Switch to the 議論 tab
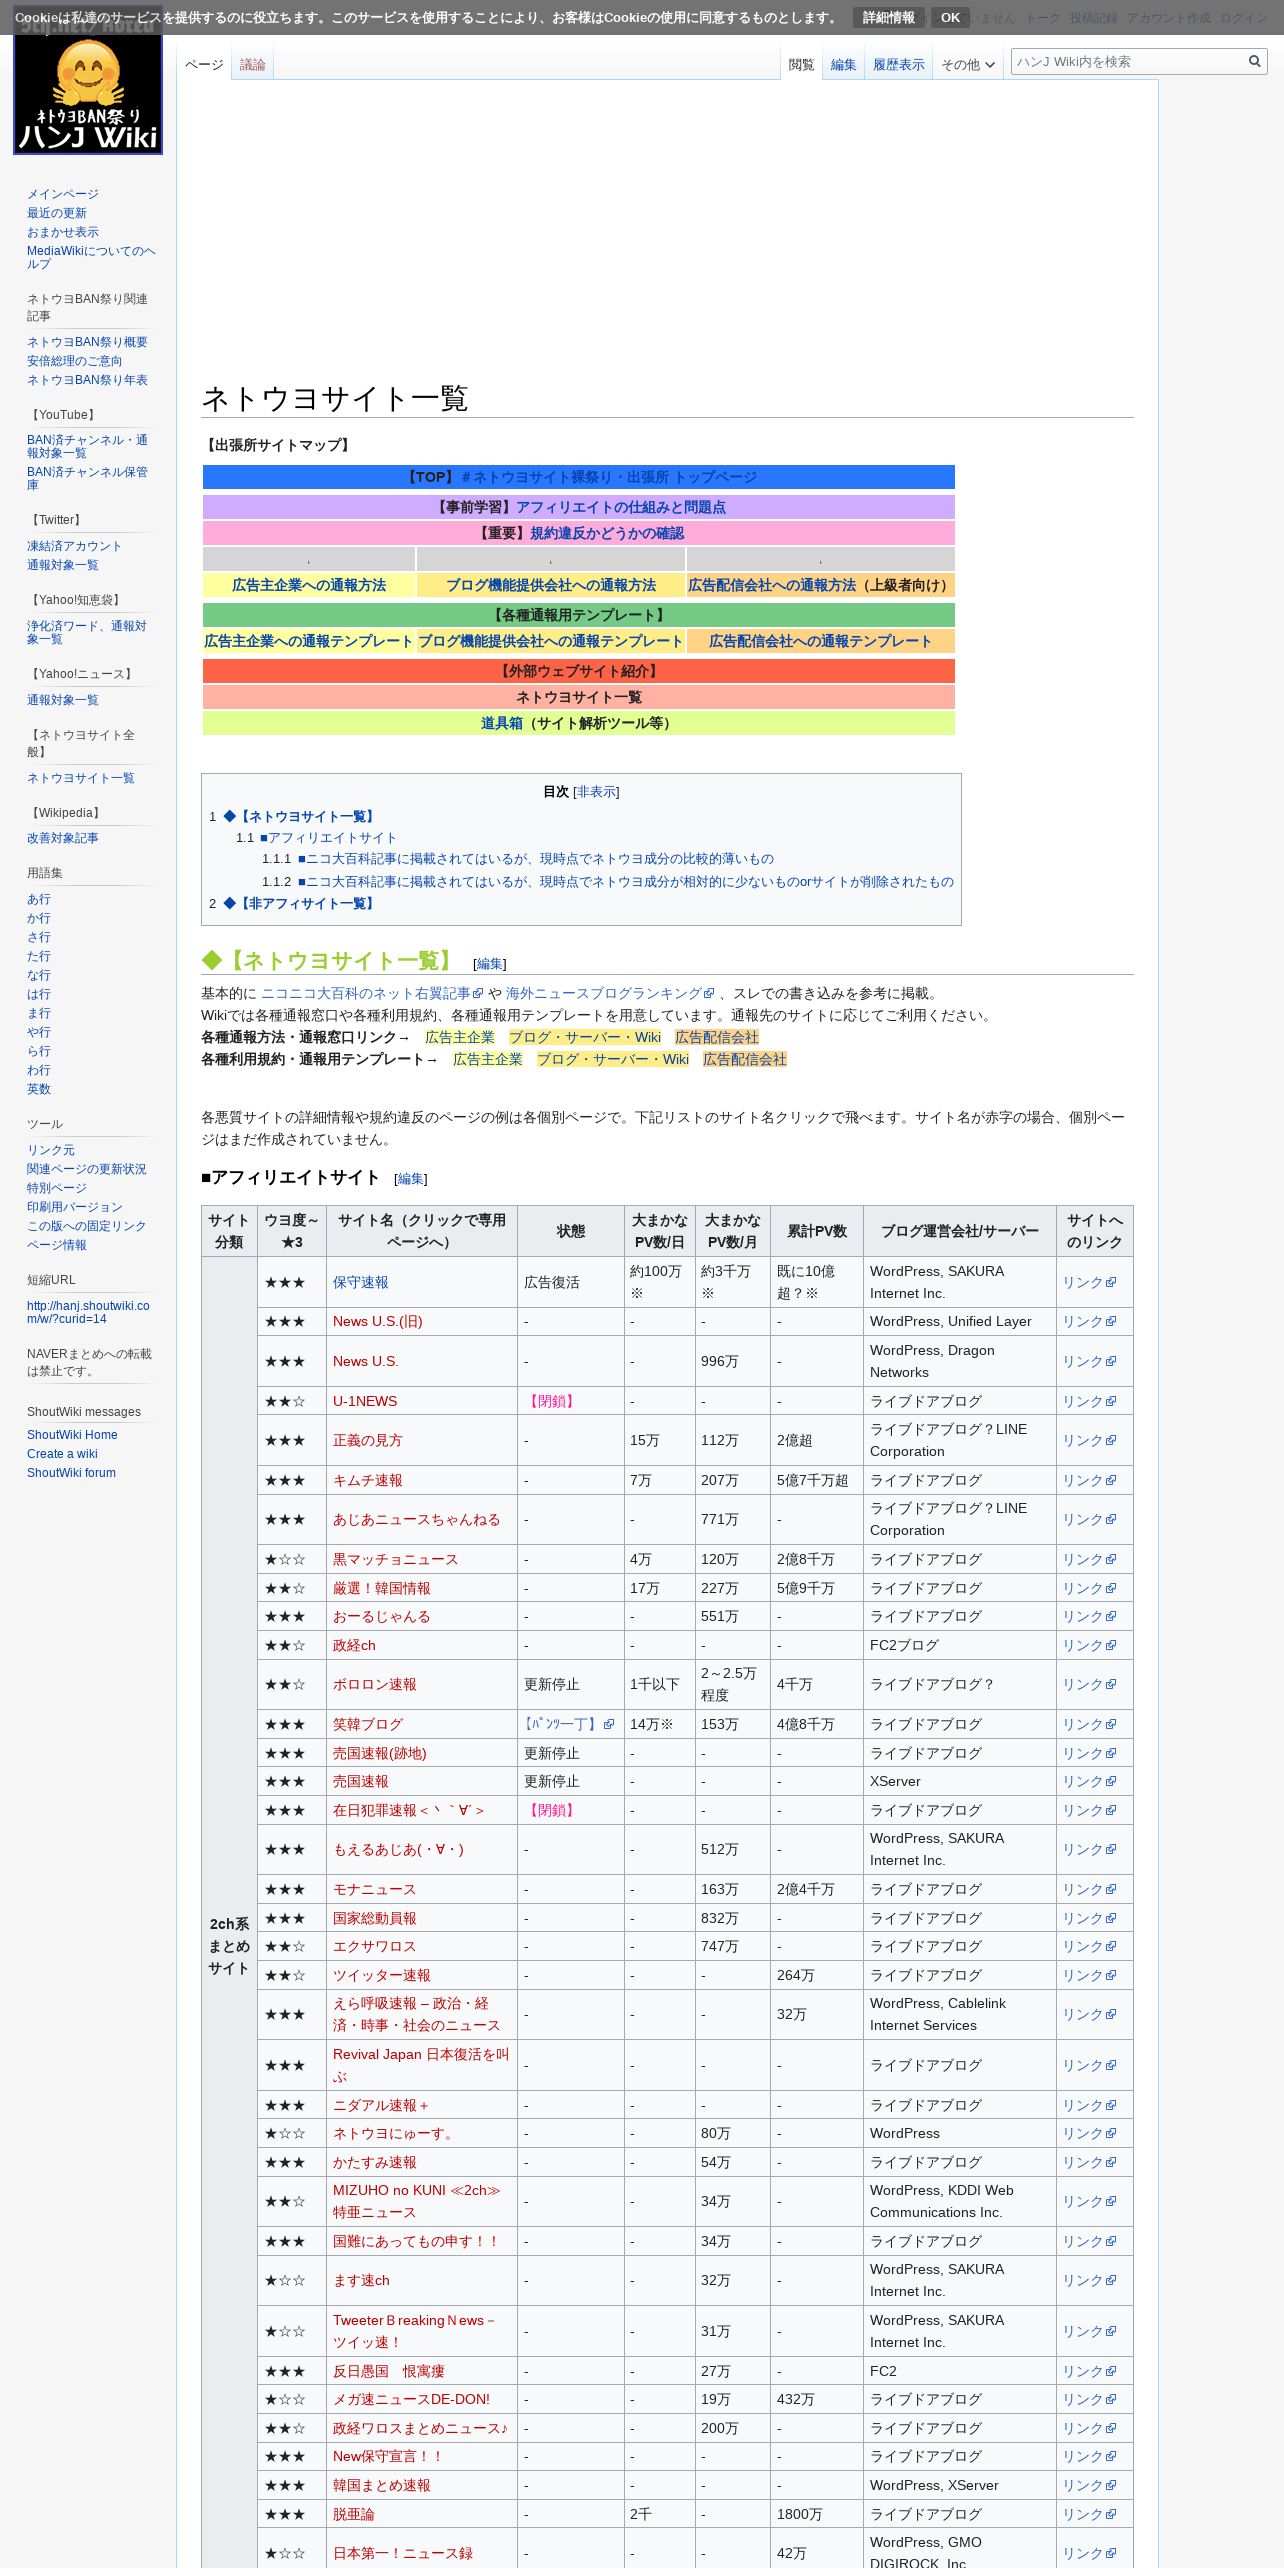The height and width of the screenshot is (2568, 1284). 252,65
